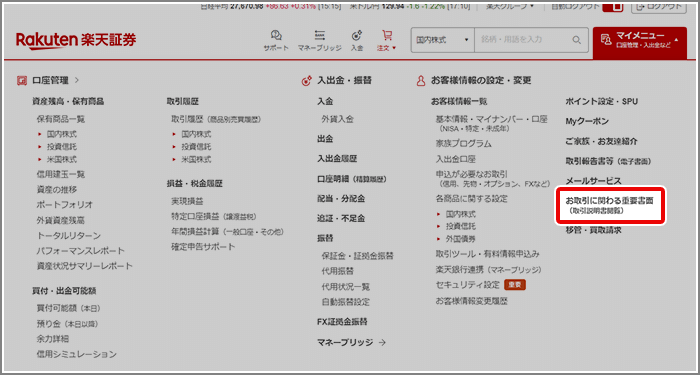This screenshot has width=700, height=375.
Task: Open FX証拠金振替
Action: click(x=342, y=322)
